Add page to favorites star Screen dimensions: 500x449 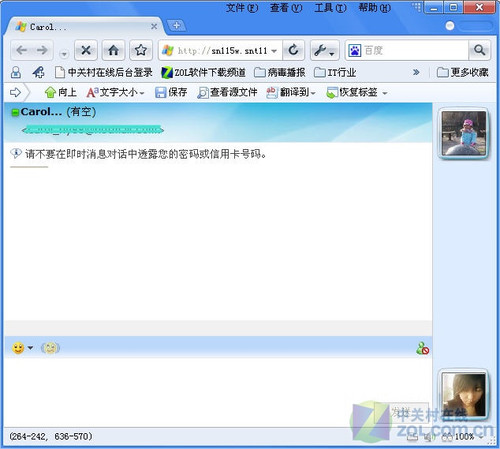[x=141, y=50]
